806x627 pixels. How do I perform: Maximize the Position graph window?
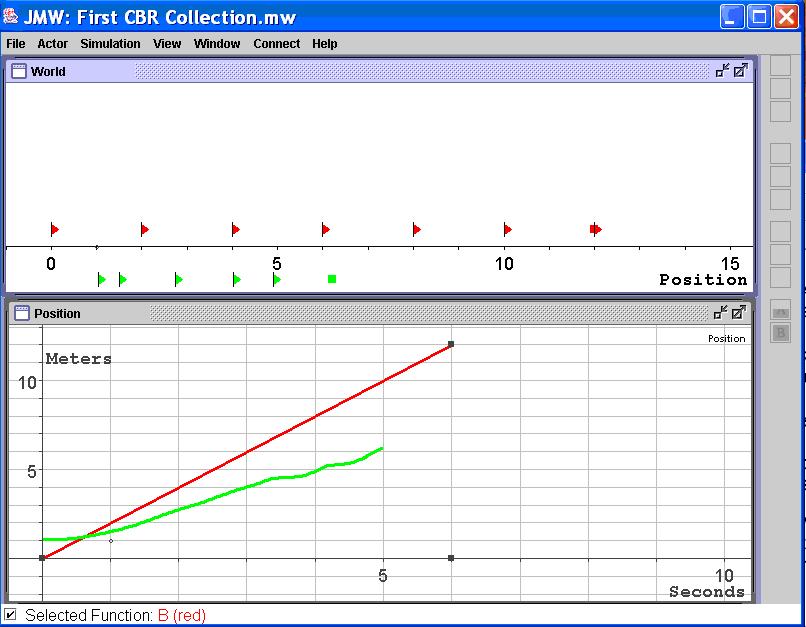click(741, 313)
